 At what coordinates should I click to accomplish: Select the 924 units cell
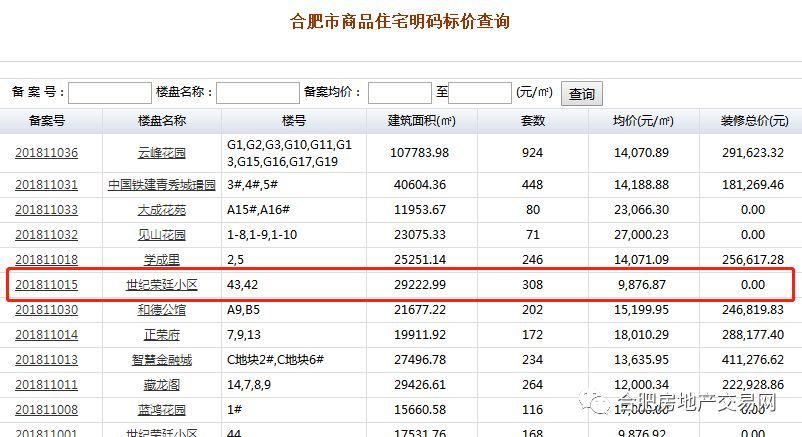532,152
